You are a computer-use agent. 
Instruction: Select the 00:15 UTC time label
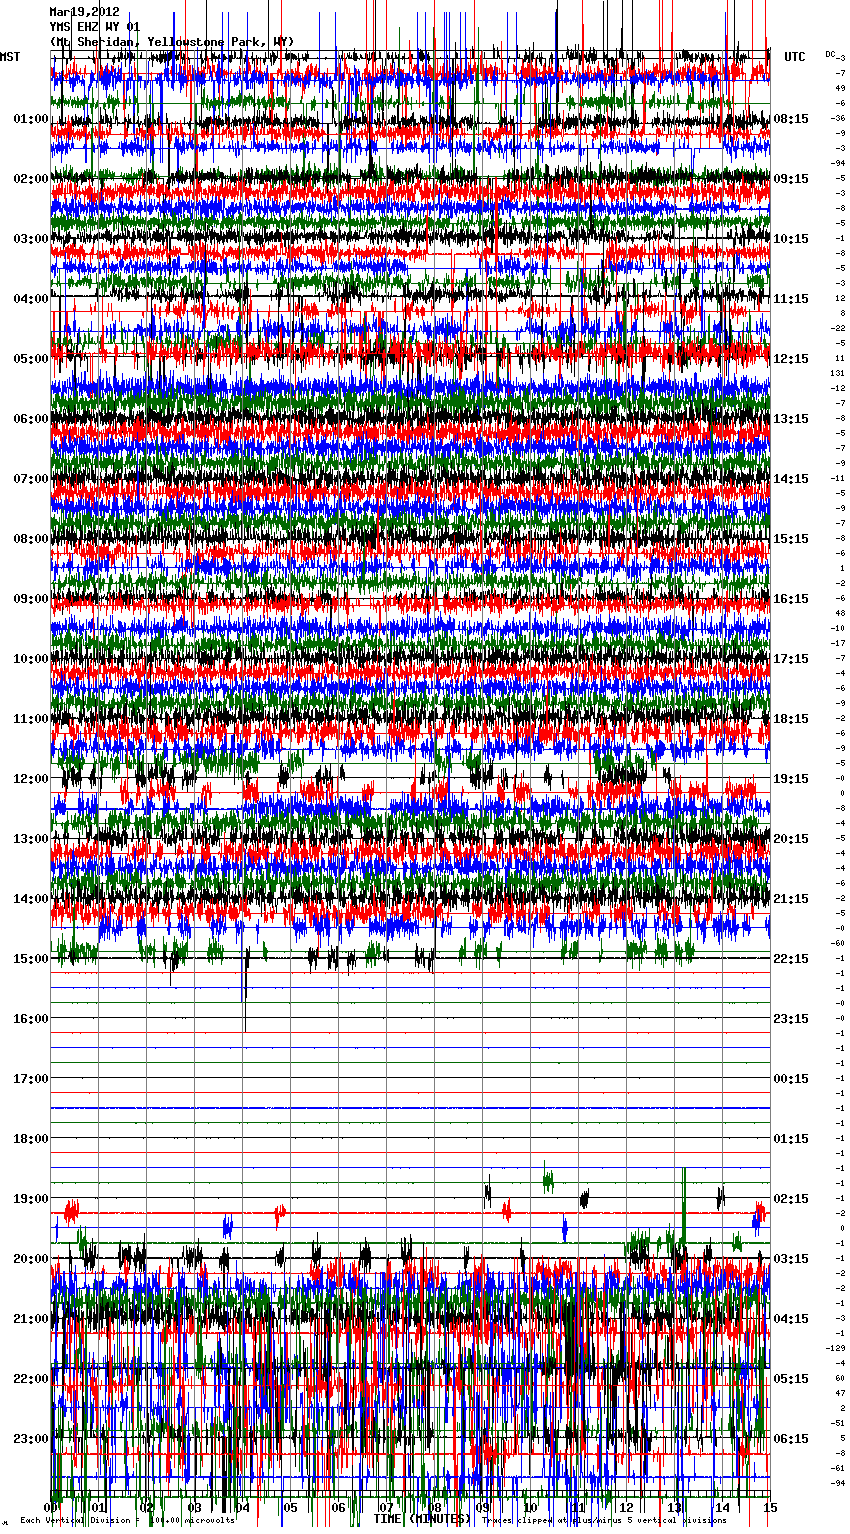pyautogui.click(x=791, y=1079)
